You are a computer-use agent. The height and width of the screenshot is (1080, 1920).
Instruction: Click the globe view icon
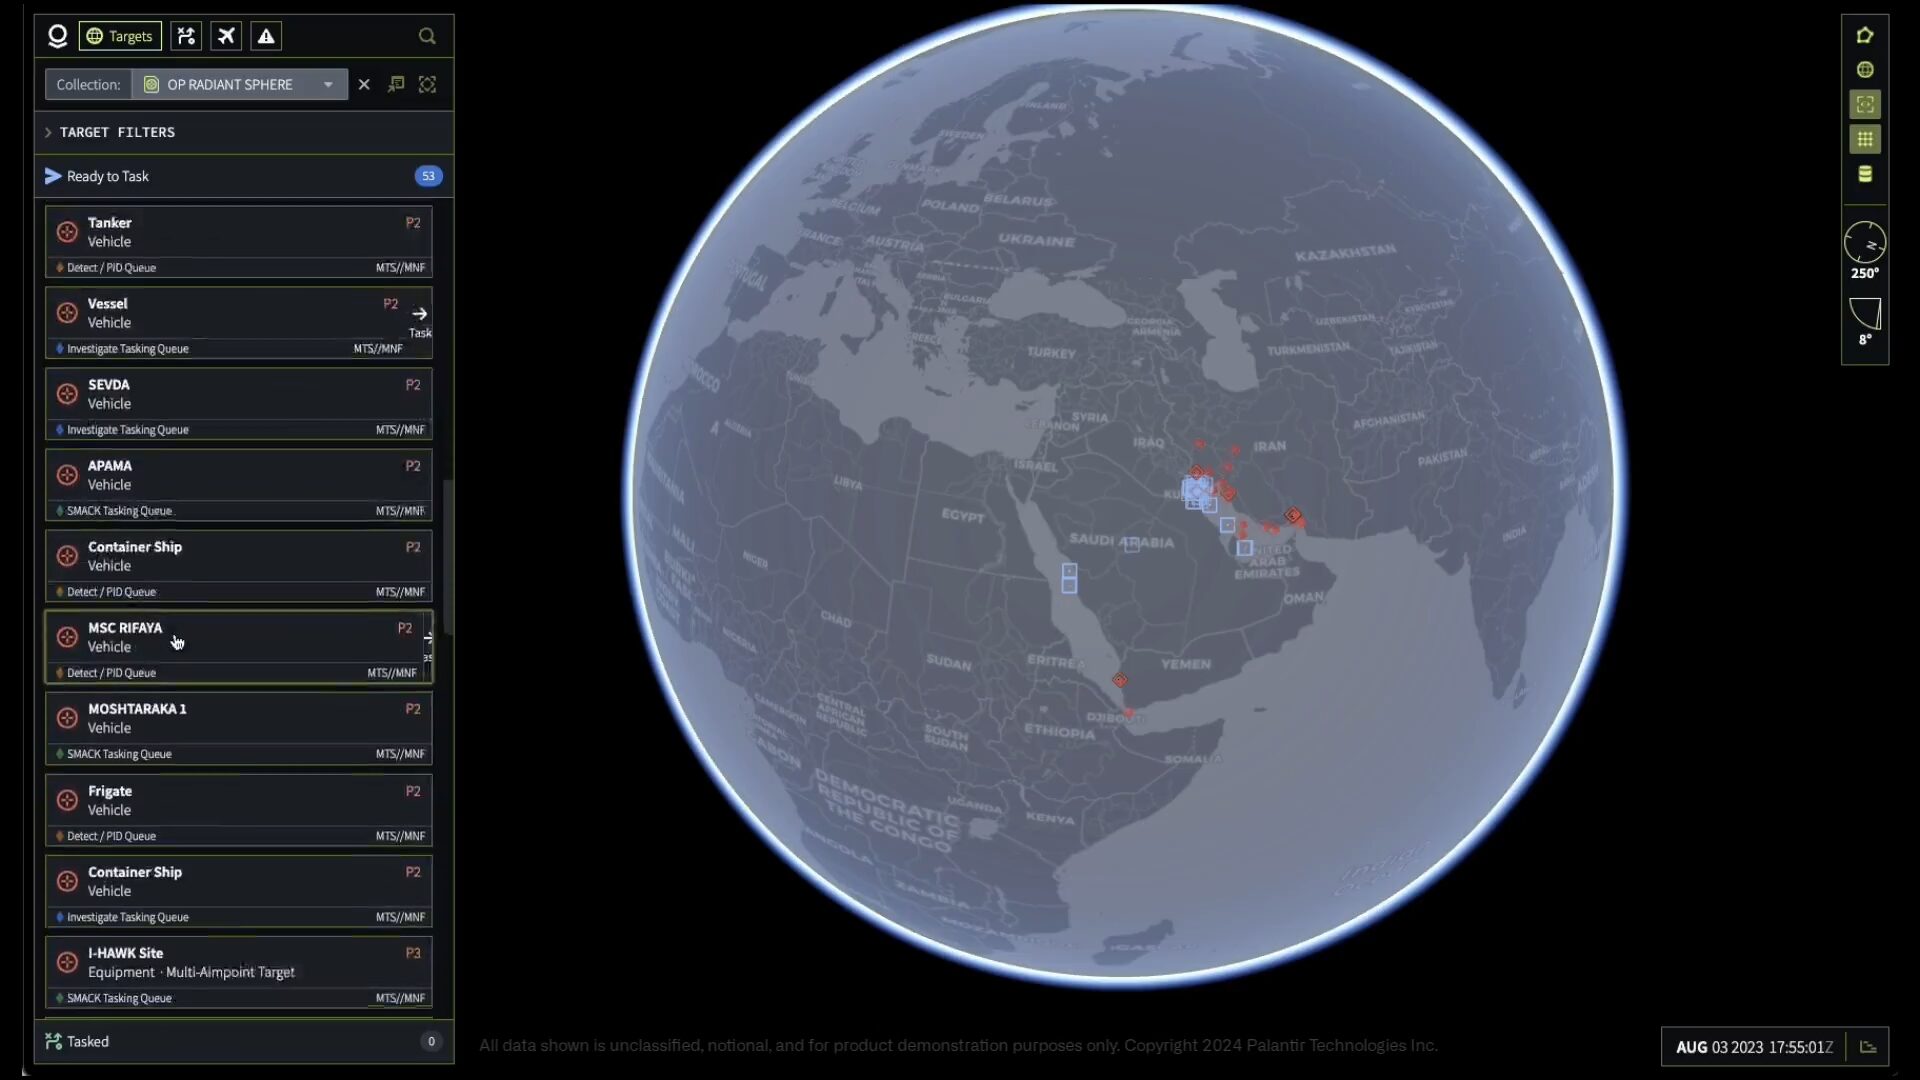1865,70
